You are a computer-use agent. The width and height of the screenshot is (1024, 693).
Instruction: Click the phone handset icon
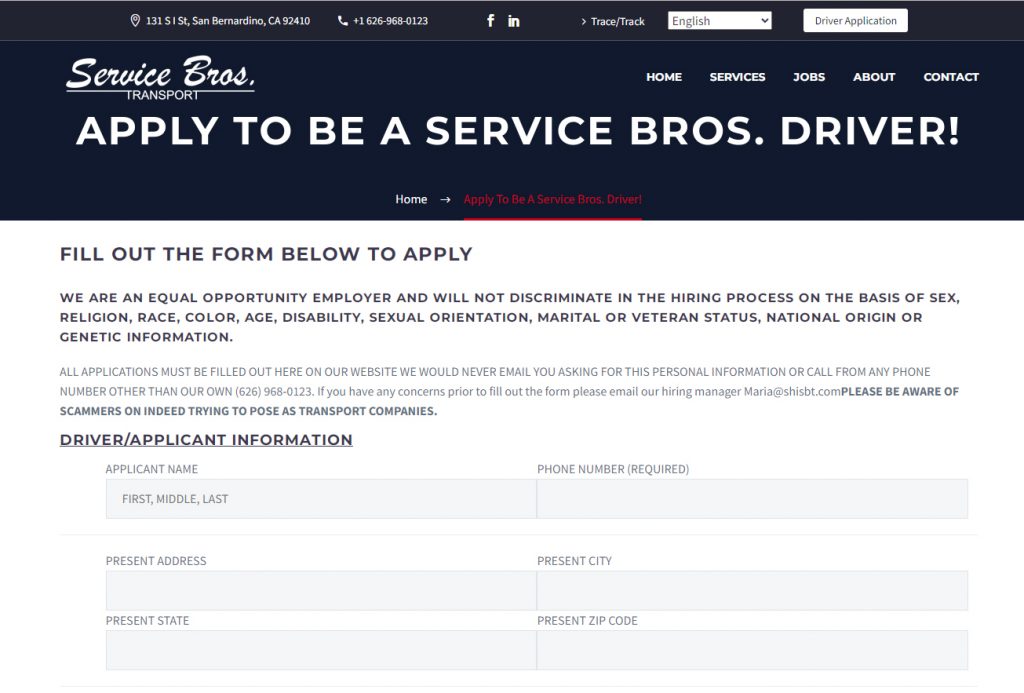[343, 20]
